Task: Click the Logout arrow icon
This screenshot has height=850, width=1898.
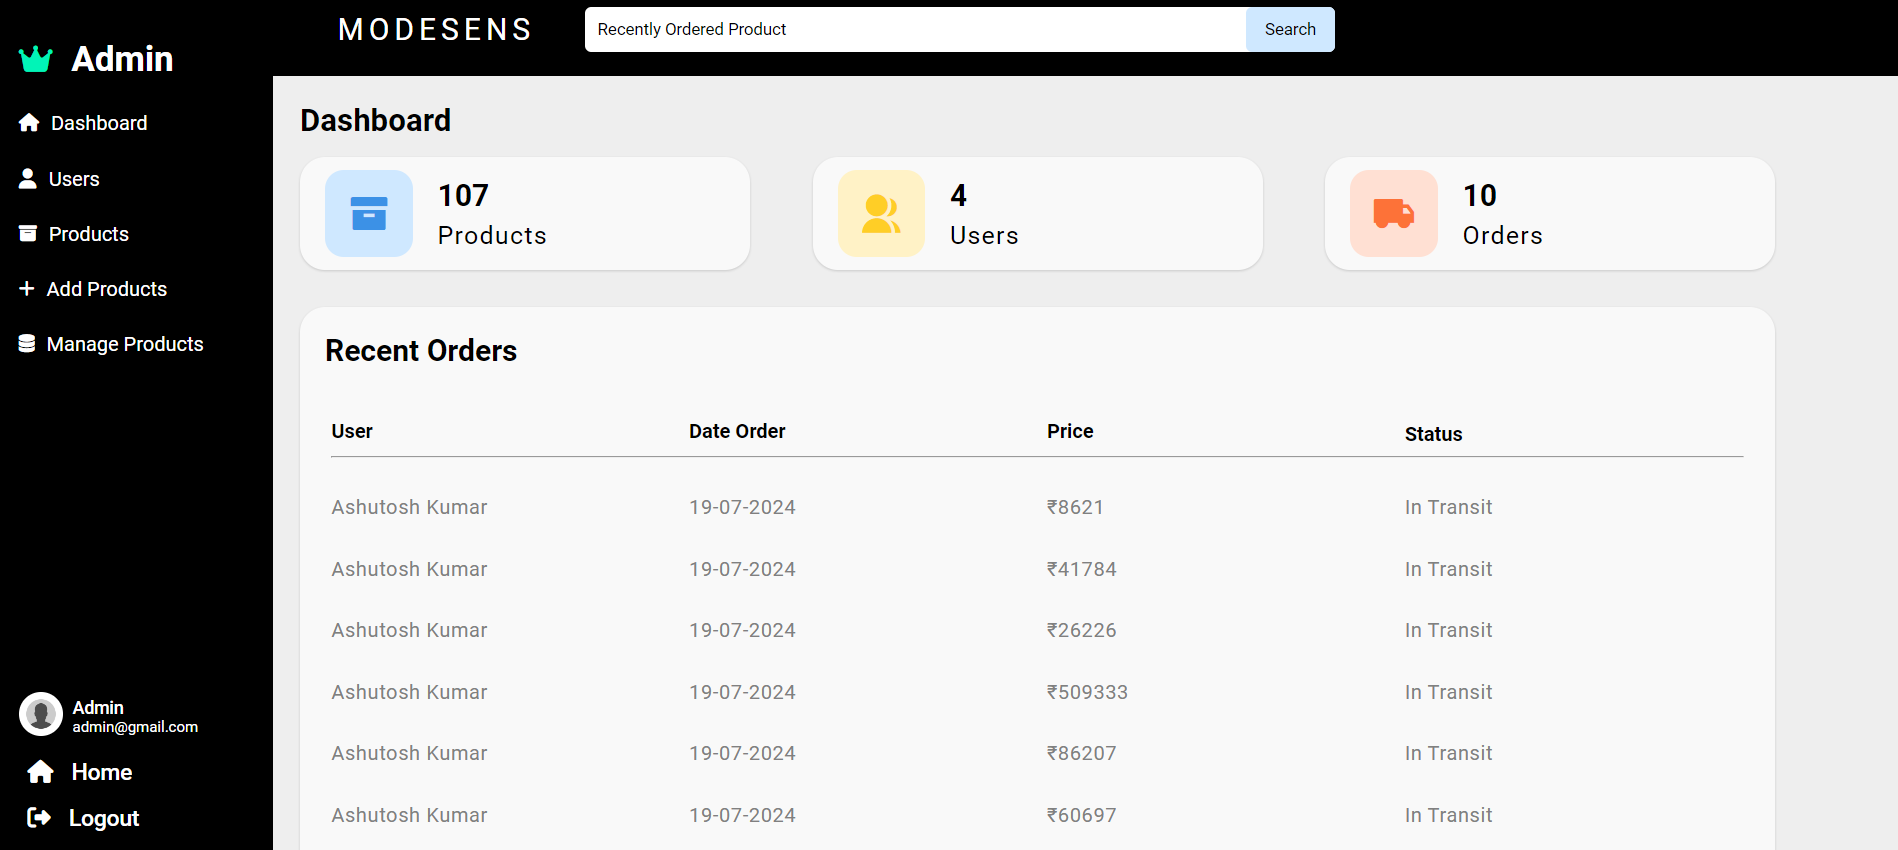Action: click(x=39, y=818)
